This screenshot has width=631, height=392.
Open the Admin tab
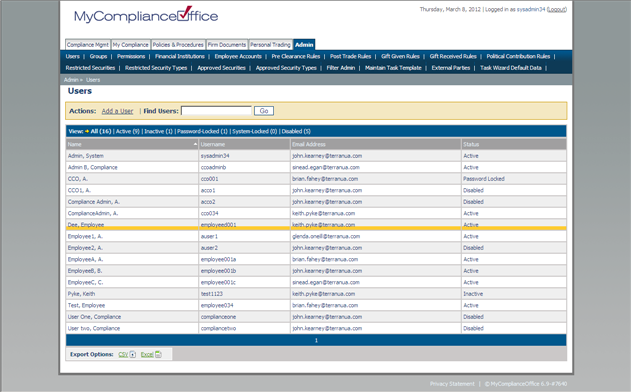tap(304, 45)
